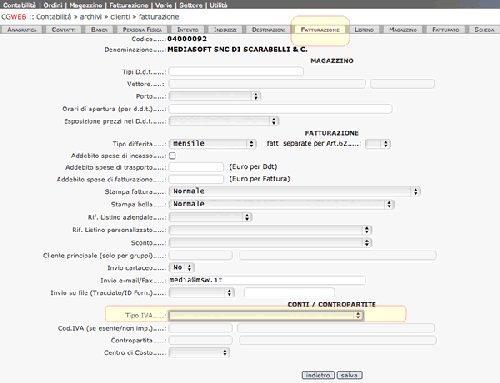Open Invio su file tracciato dropdown
This screenshot has height=383, width=500.
point(202,293)
